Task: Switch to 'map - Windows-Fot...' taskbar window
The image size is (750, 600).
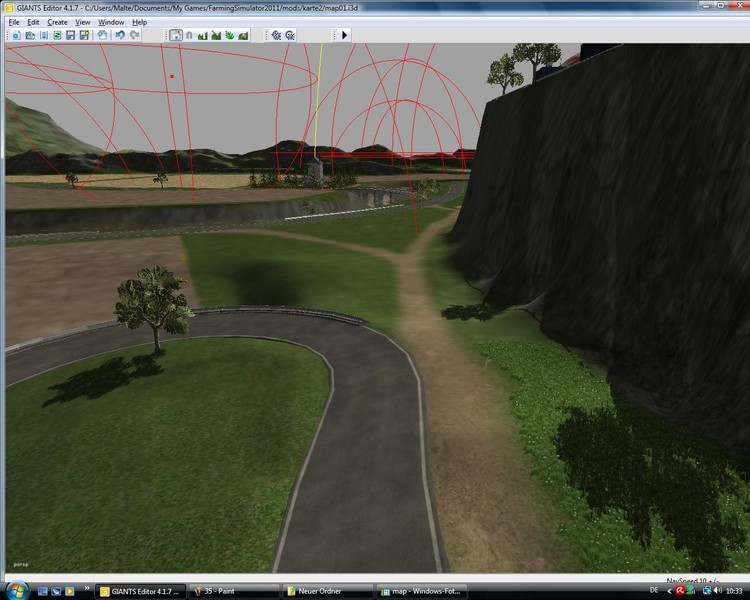Action: [x=421, y=591]
